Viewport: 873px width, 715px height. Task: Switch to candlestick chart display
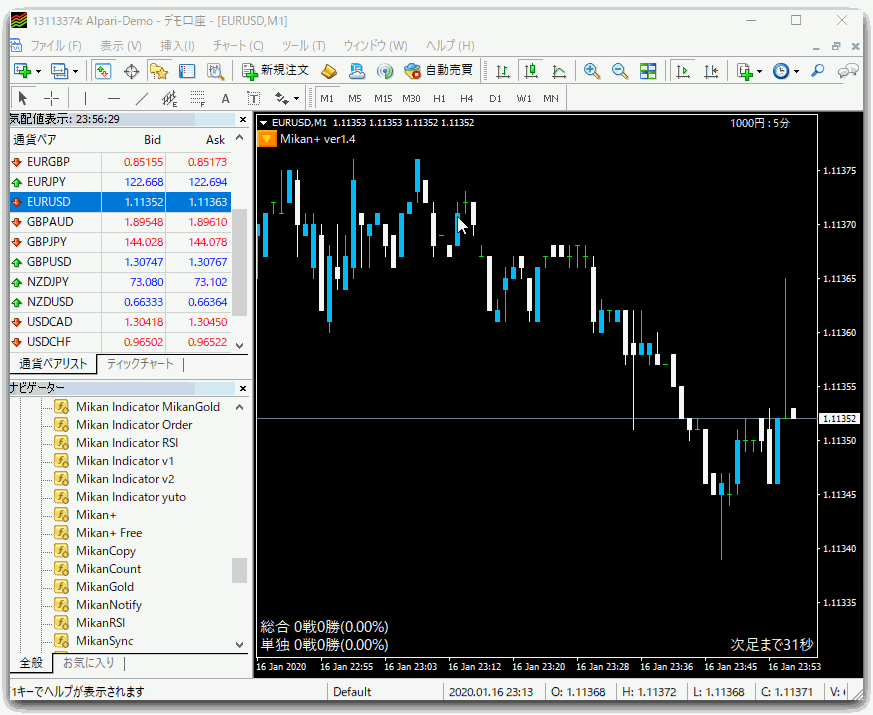(x=531, y=71)
